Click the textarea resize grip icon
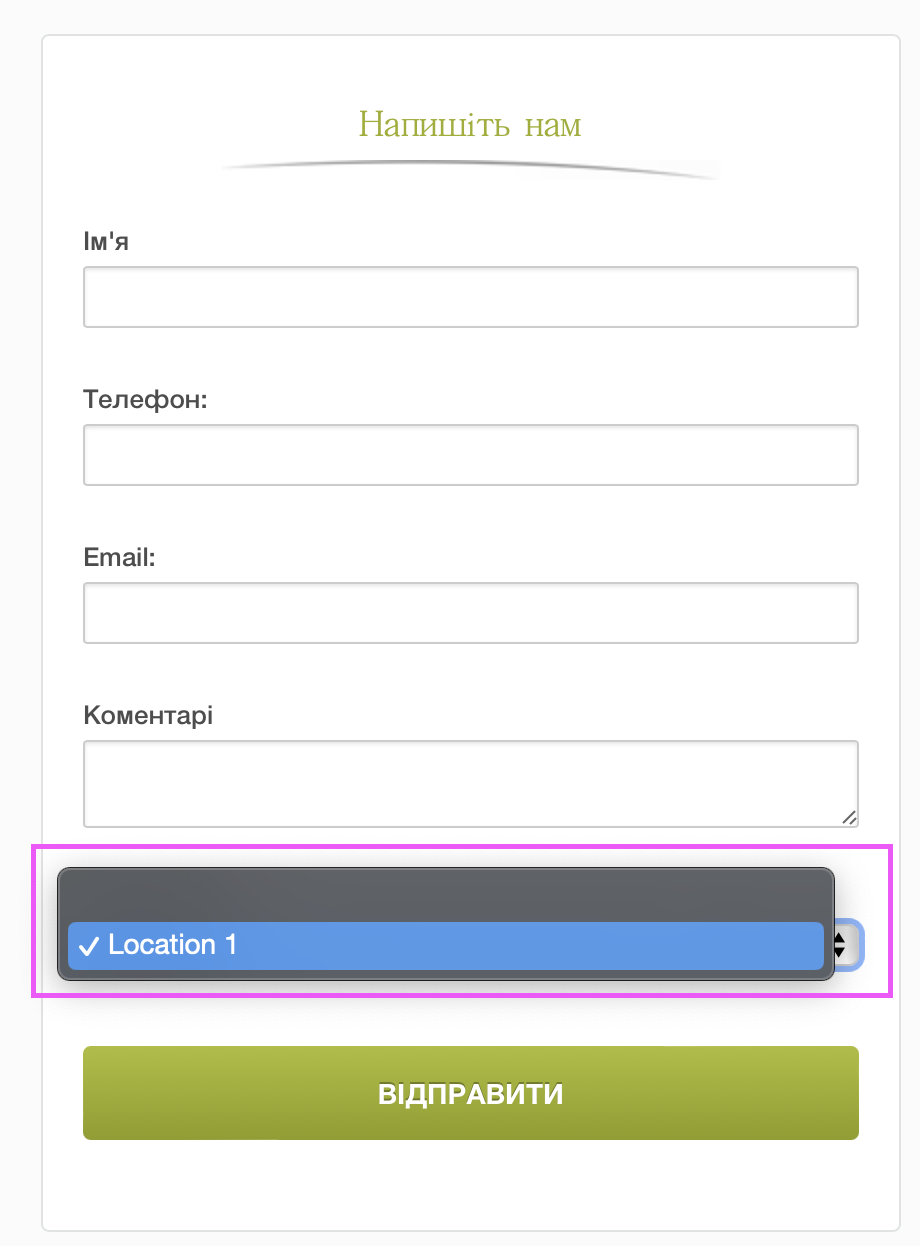The height and width of the screenshot is (1246, 920). [x=849, y=818]
